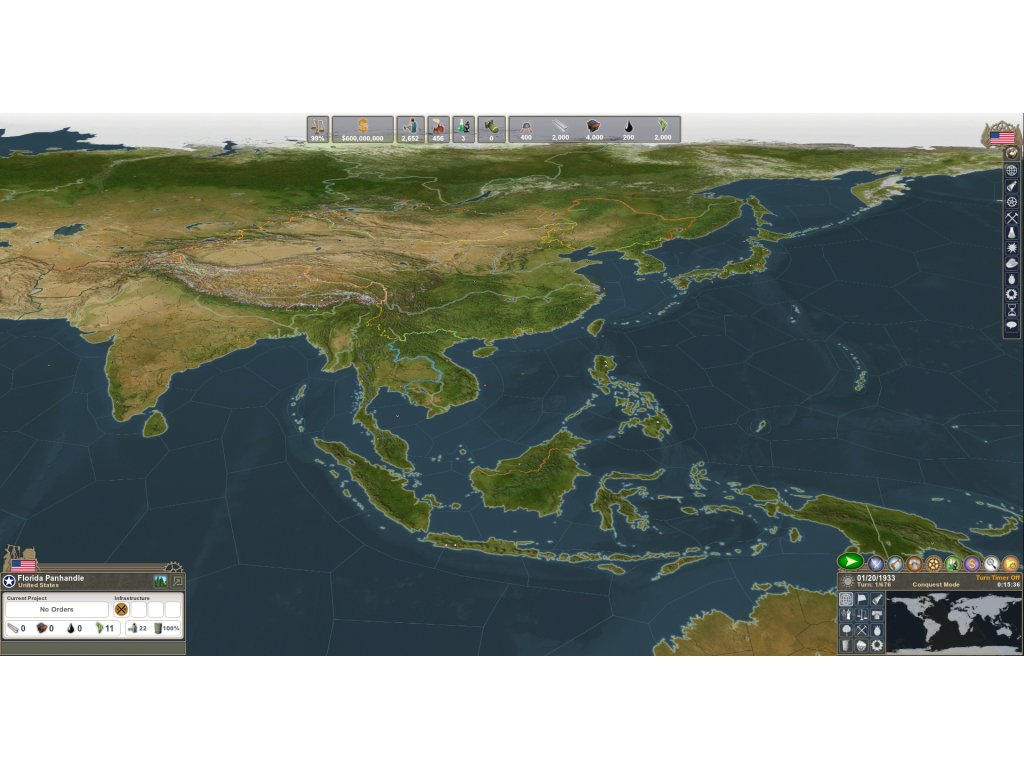The height and width of the screenshot is (768, 1024).
Task: Toggle the flag map filter button
Action: [861, 600]
